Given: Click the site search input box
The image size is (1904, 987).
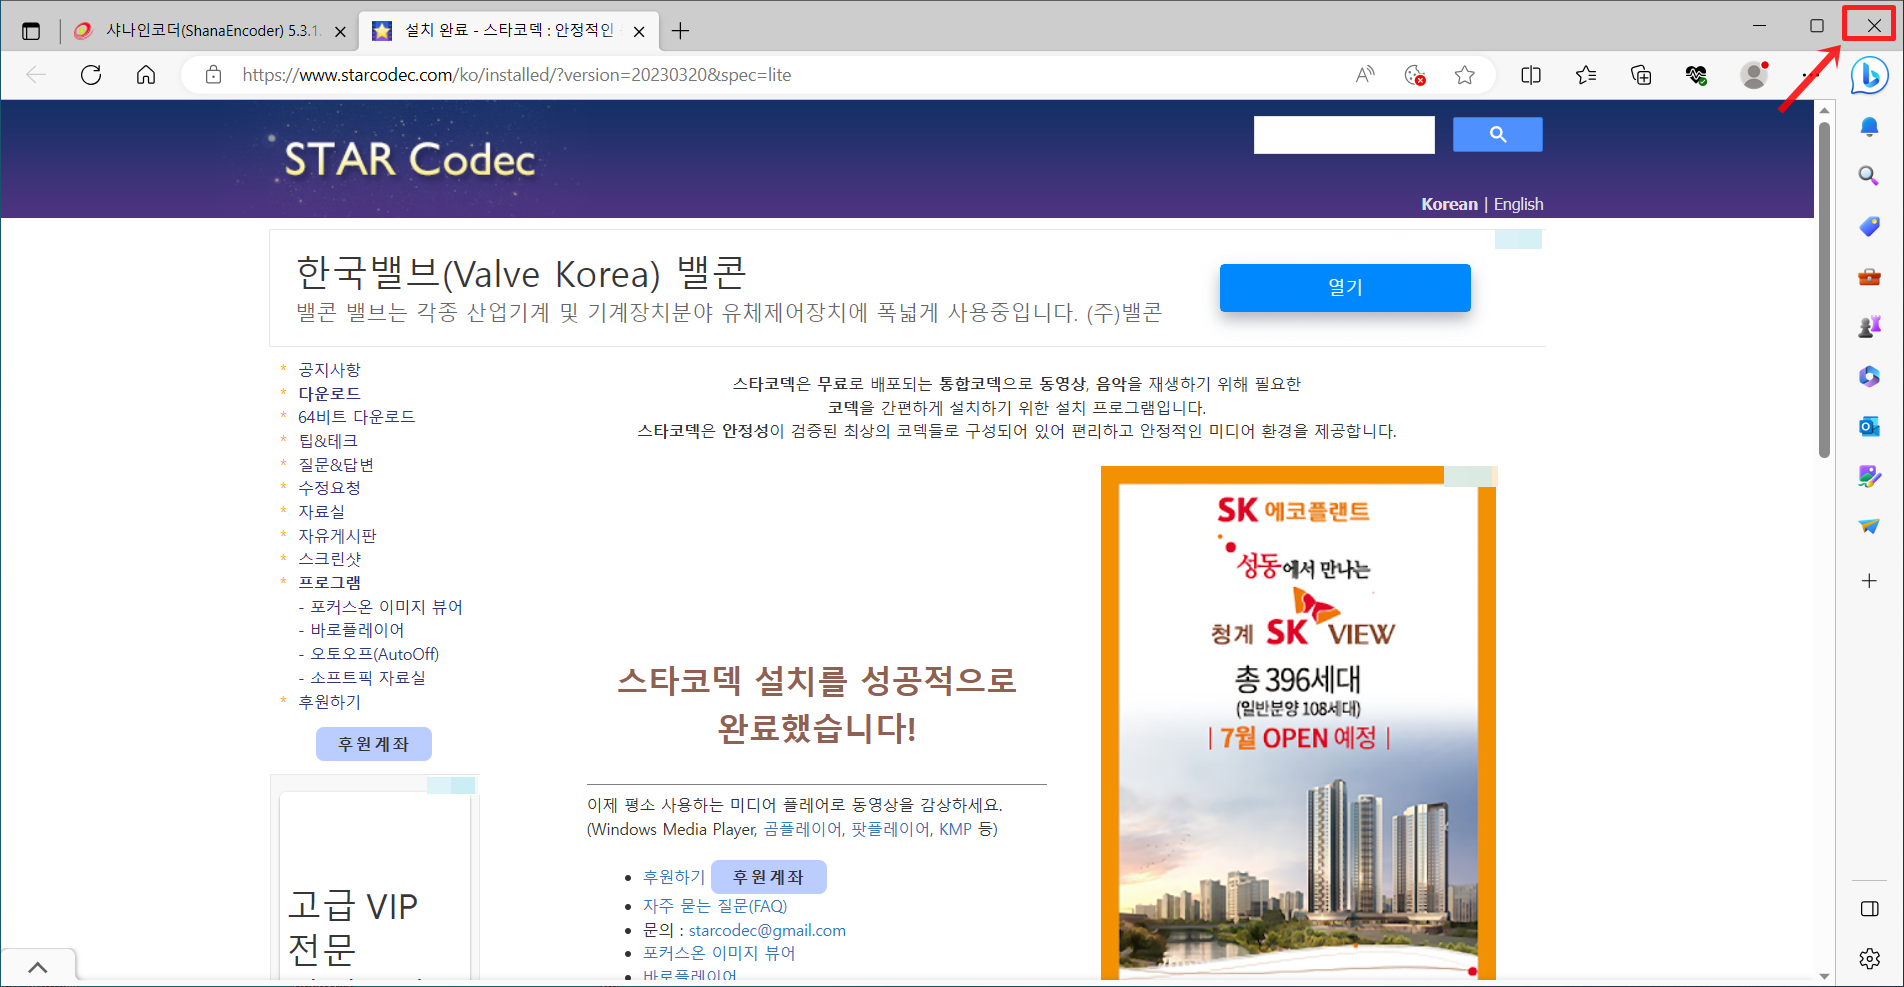Looking at the screenshot, I should coord(1344,135).
